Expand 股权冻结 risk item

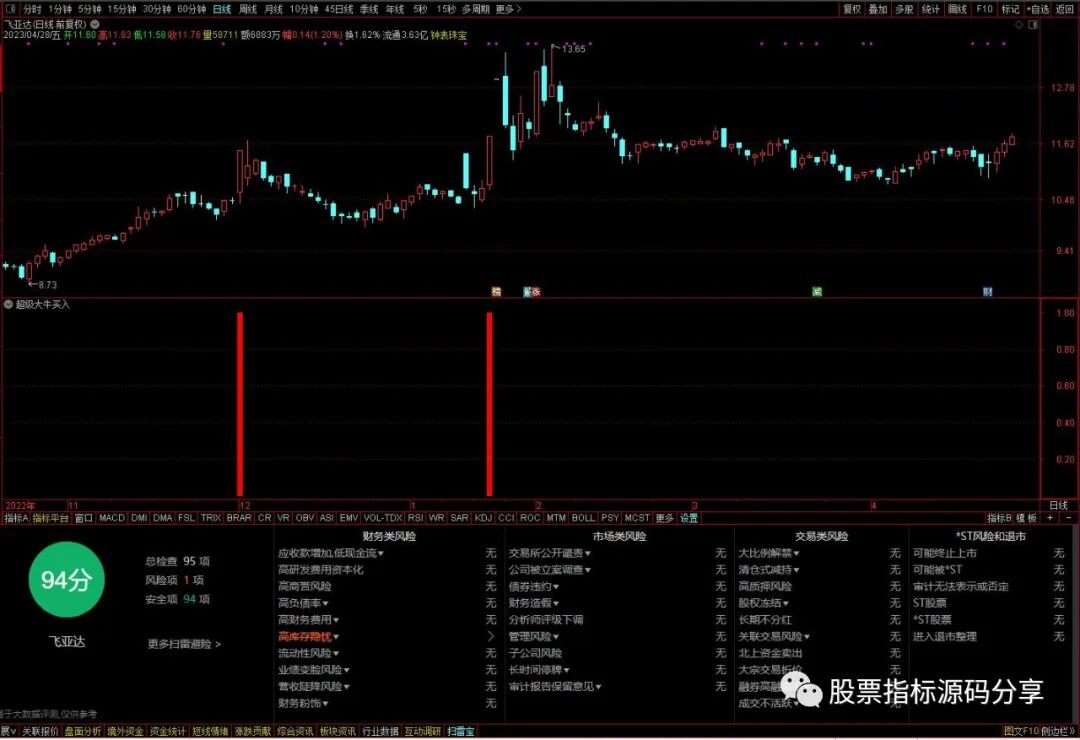[x=763, y=603]
